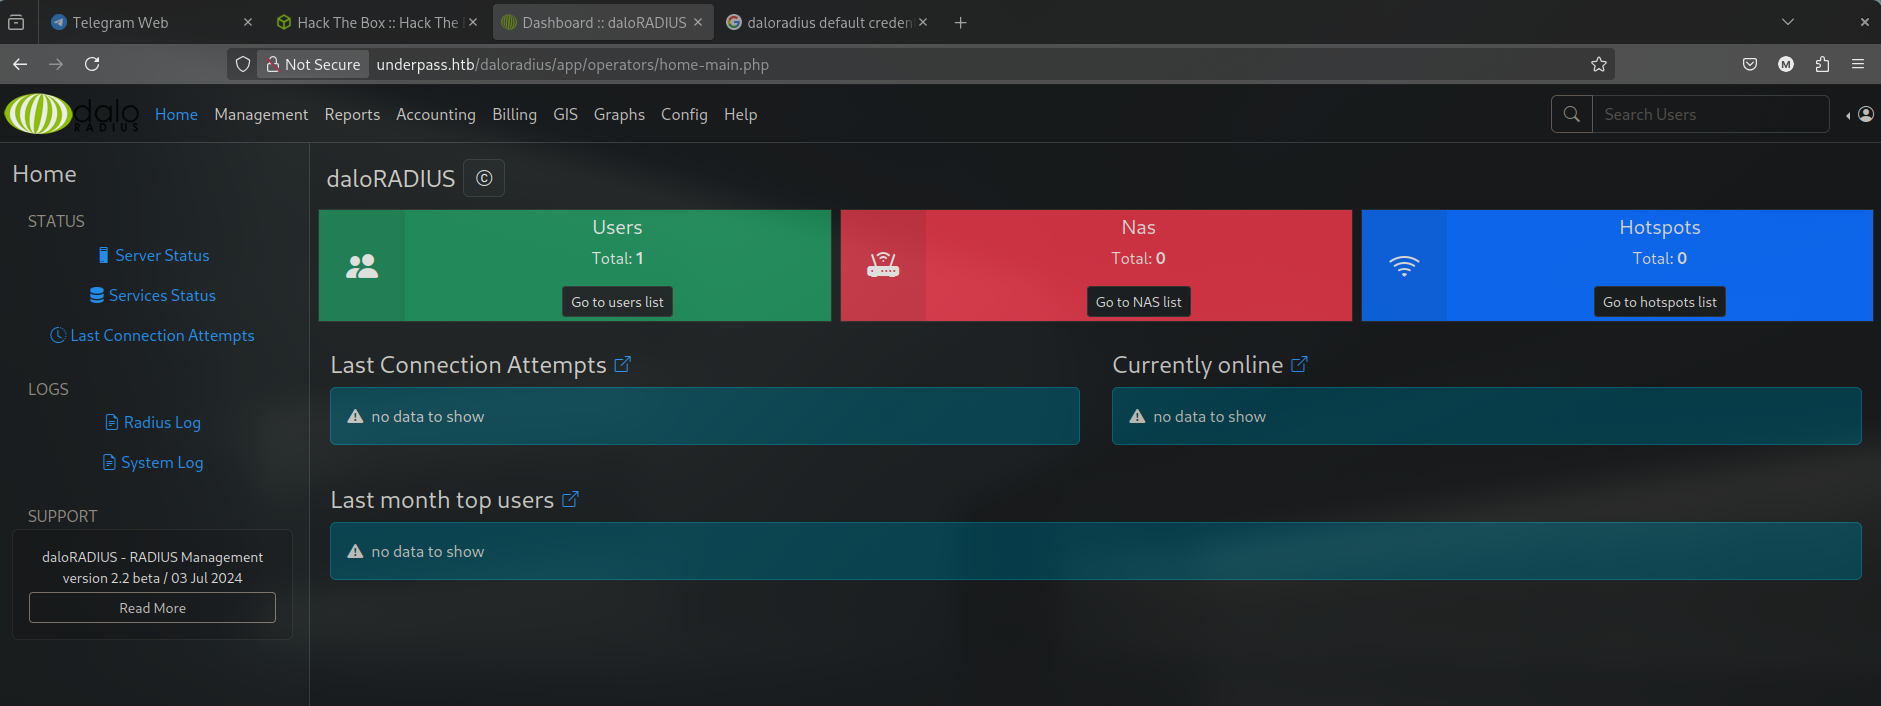Open the Firefox hamburger menu
Image resolution: width=1881 pixels, height=706 pixels.
pos(1857,64)
